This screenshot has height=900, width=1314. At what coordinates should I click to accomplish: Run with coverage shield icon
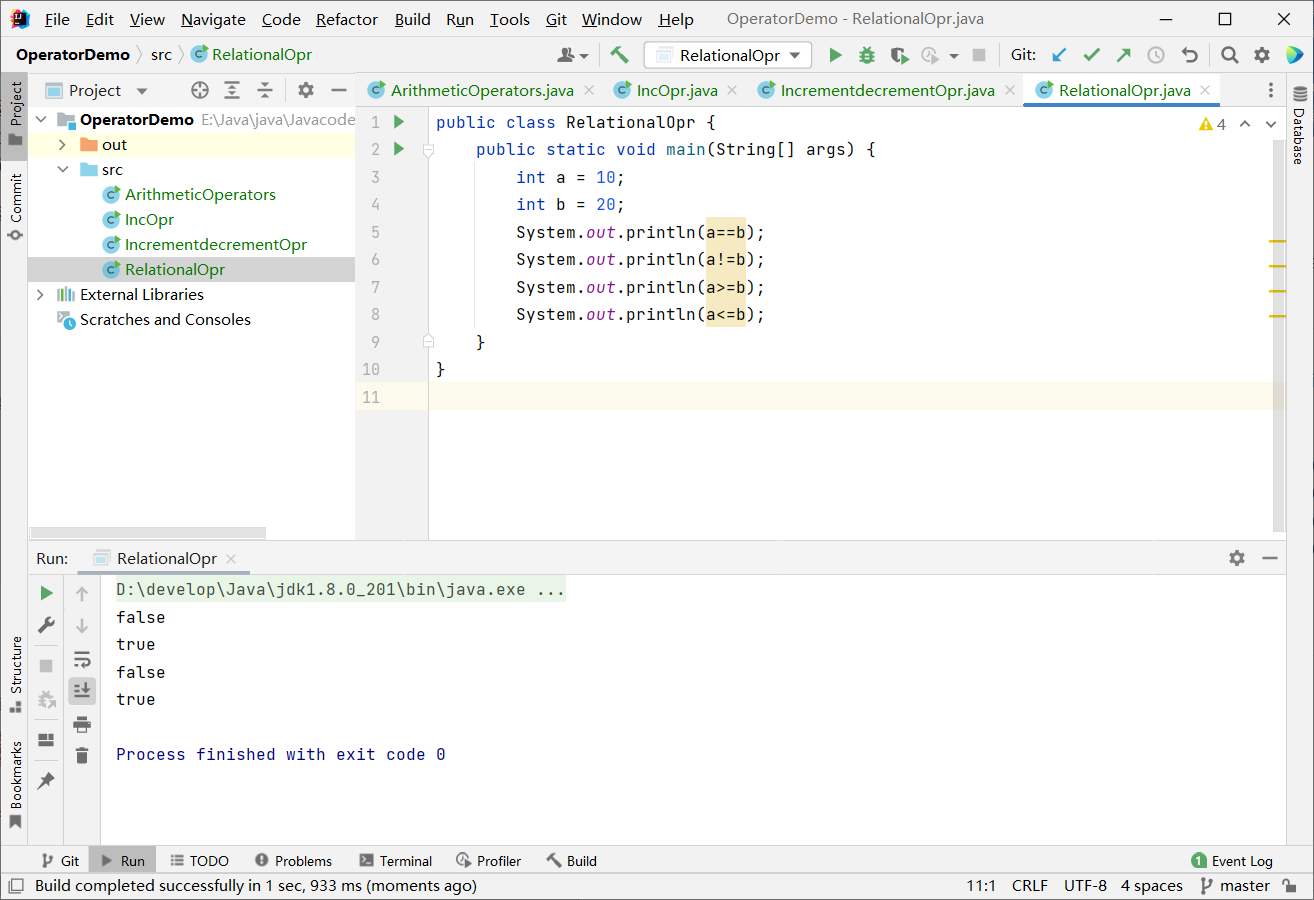899,55
